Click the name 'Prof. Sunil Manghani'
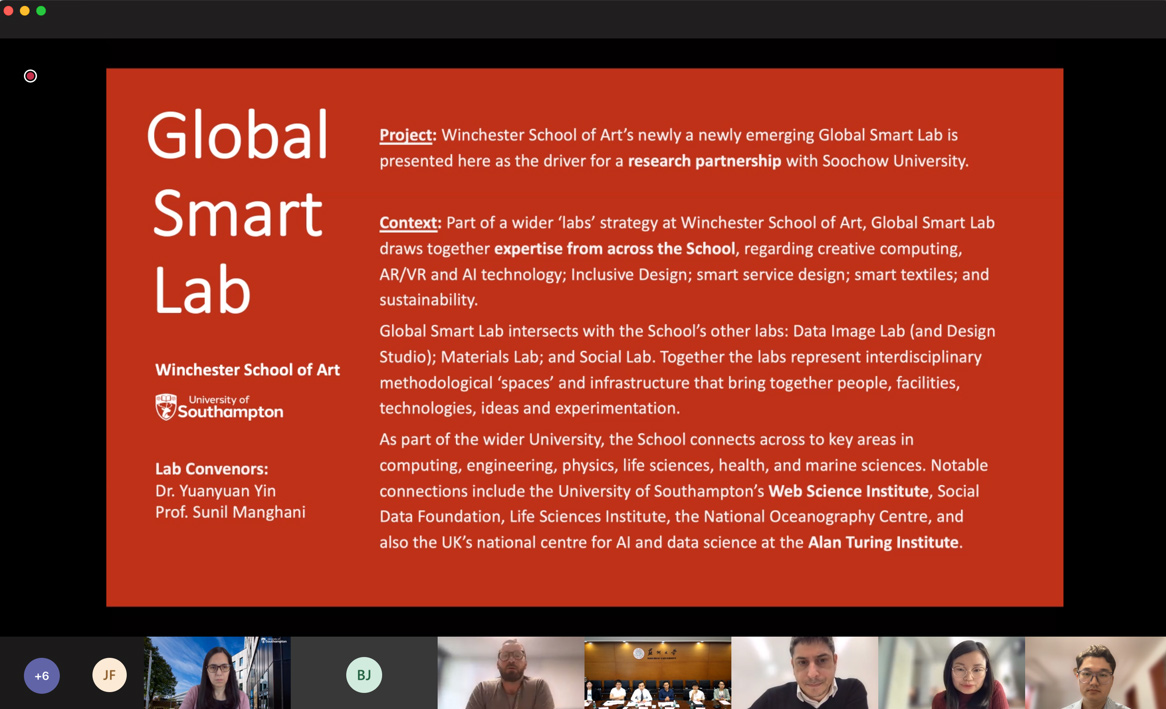Viewport: 1166px width, 709px height. 231,513
